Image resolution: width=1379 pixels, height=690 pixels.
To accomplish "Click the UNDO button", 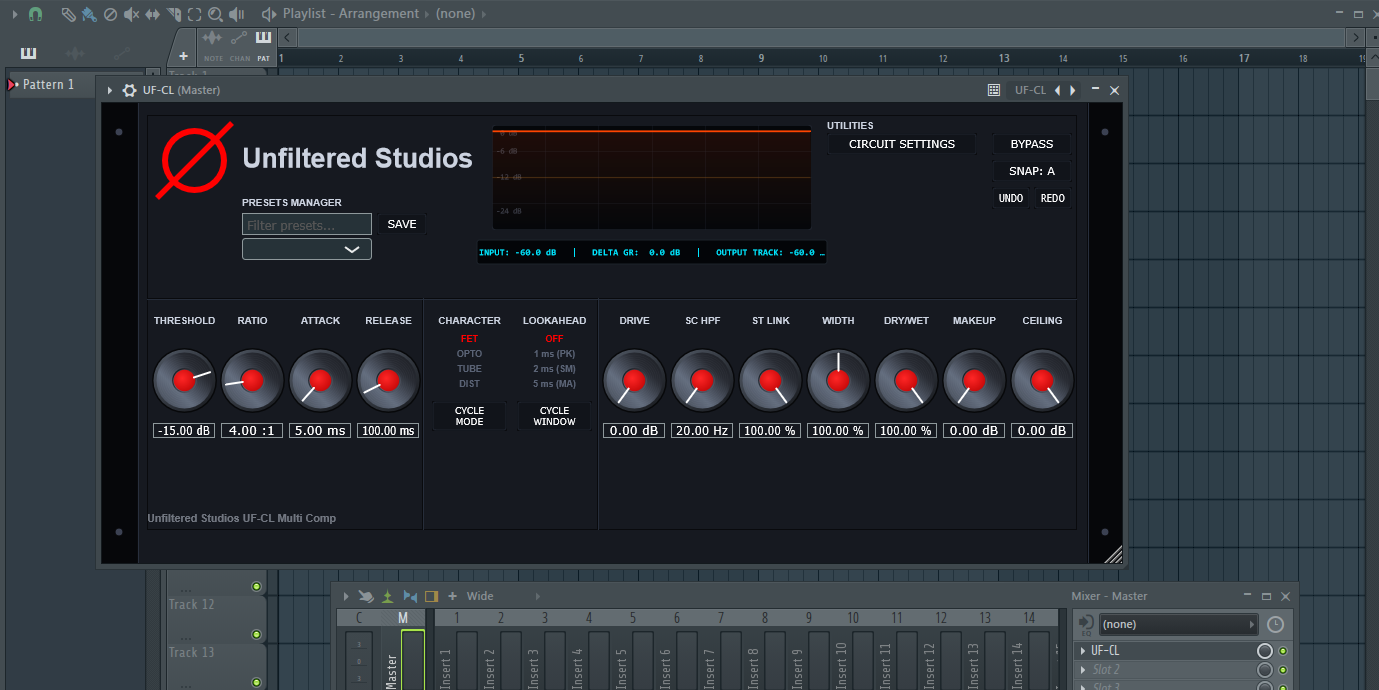I will pos(1011,198).
